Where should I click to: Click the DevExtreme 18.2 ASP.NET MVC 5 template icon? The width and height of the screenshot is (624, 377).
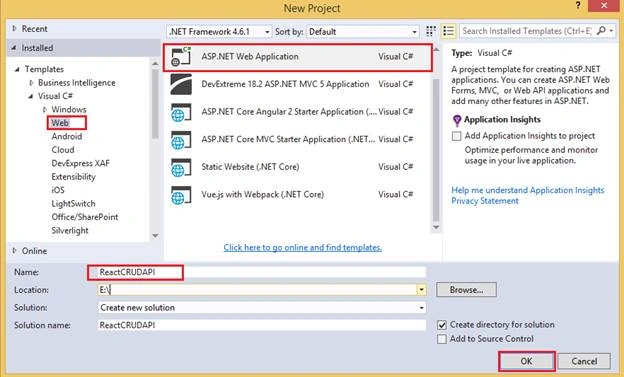point(181,84)
